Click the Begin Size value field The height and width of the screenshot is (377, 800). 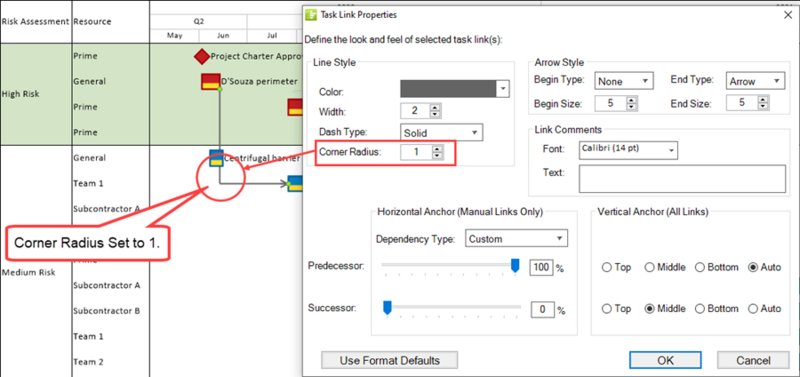tap(611, 104)
